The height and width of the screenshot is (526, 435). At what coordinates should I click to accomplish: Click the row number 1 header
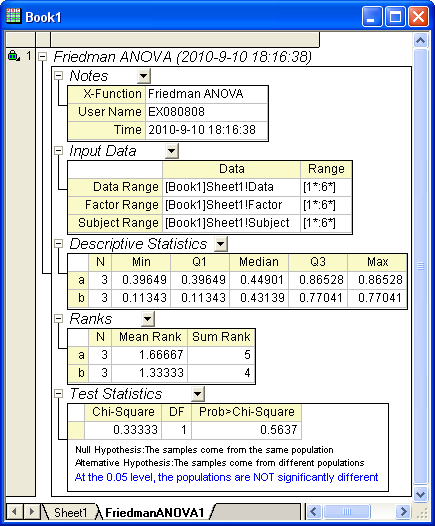pyautogui.click(x=29, y=56)
